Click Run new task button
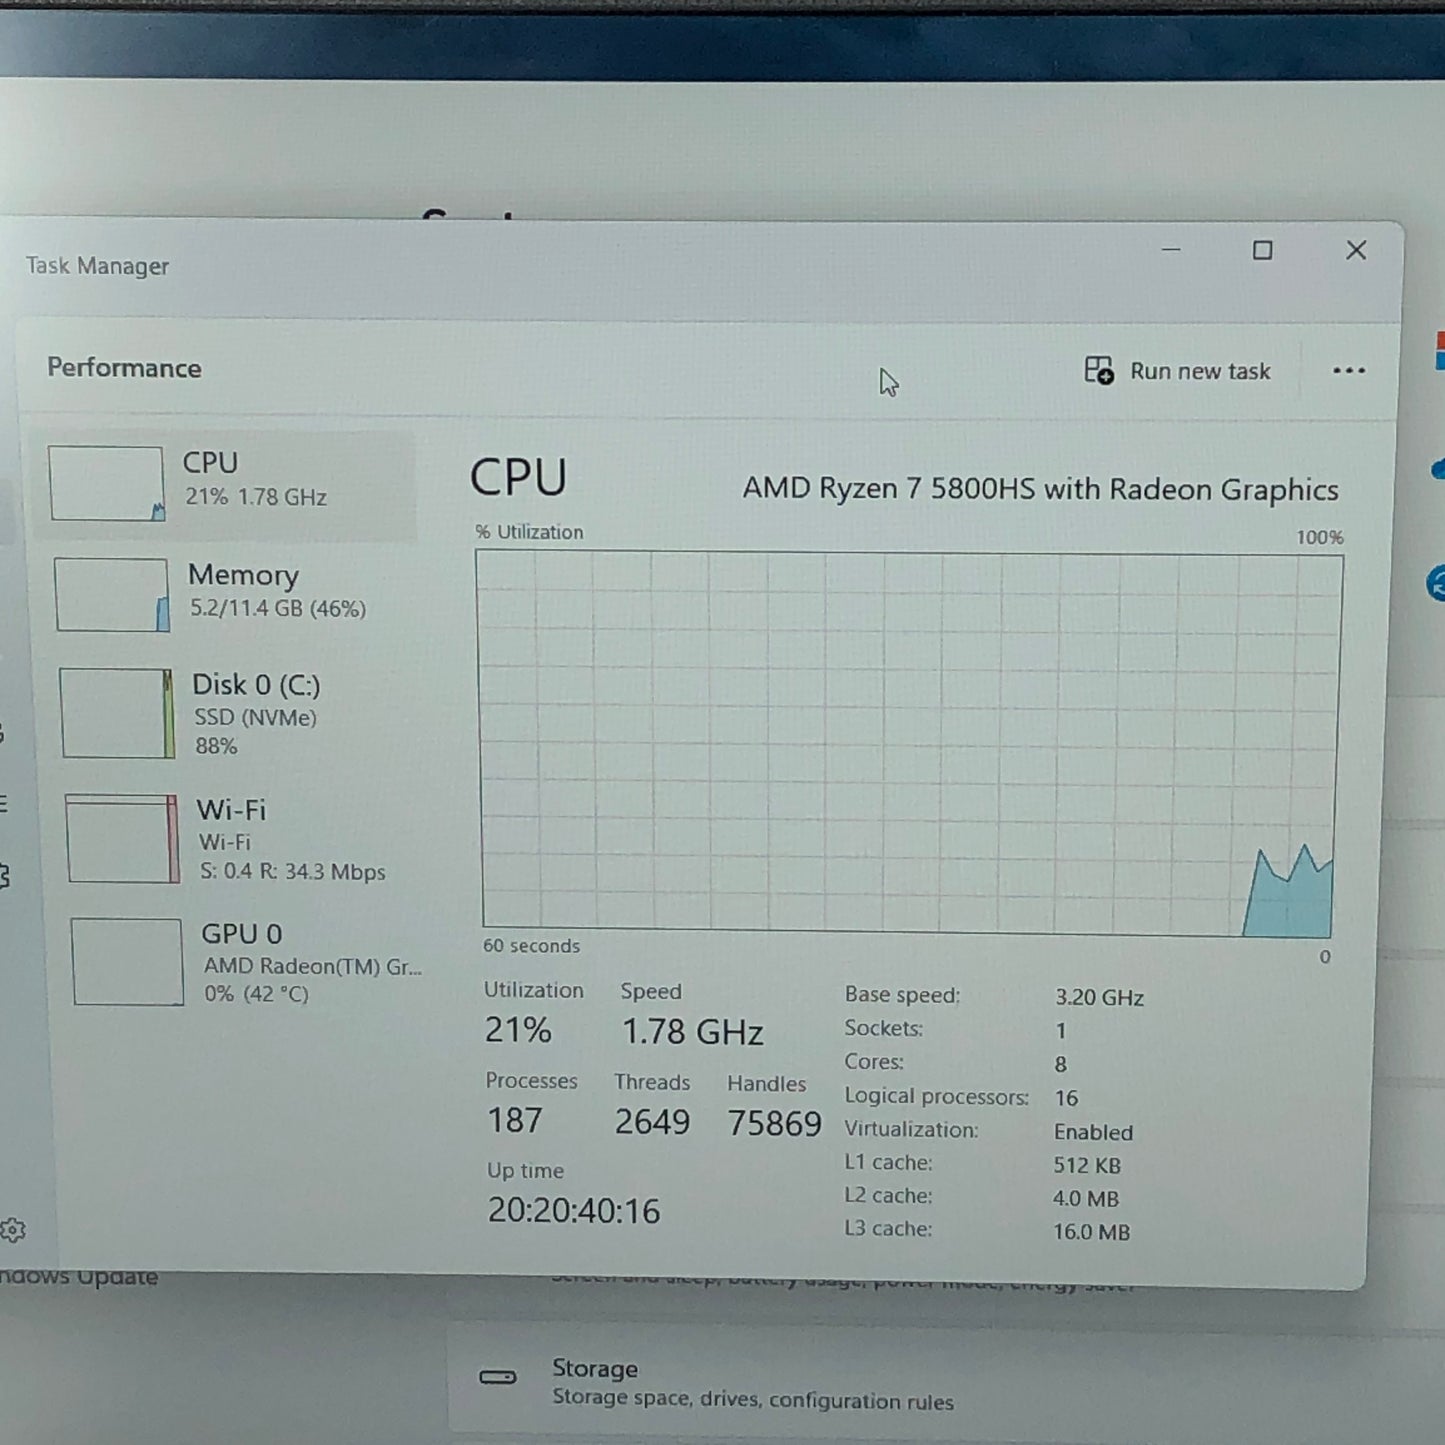 pyautogui.click(x=1178, y=371)
